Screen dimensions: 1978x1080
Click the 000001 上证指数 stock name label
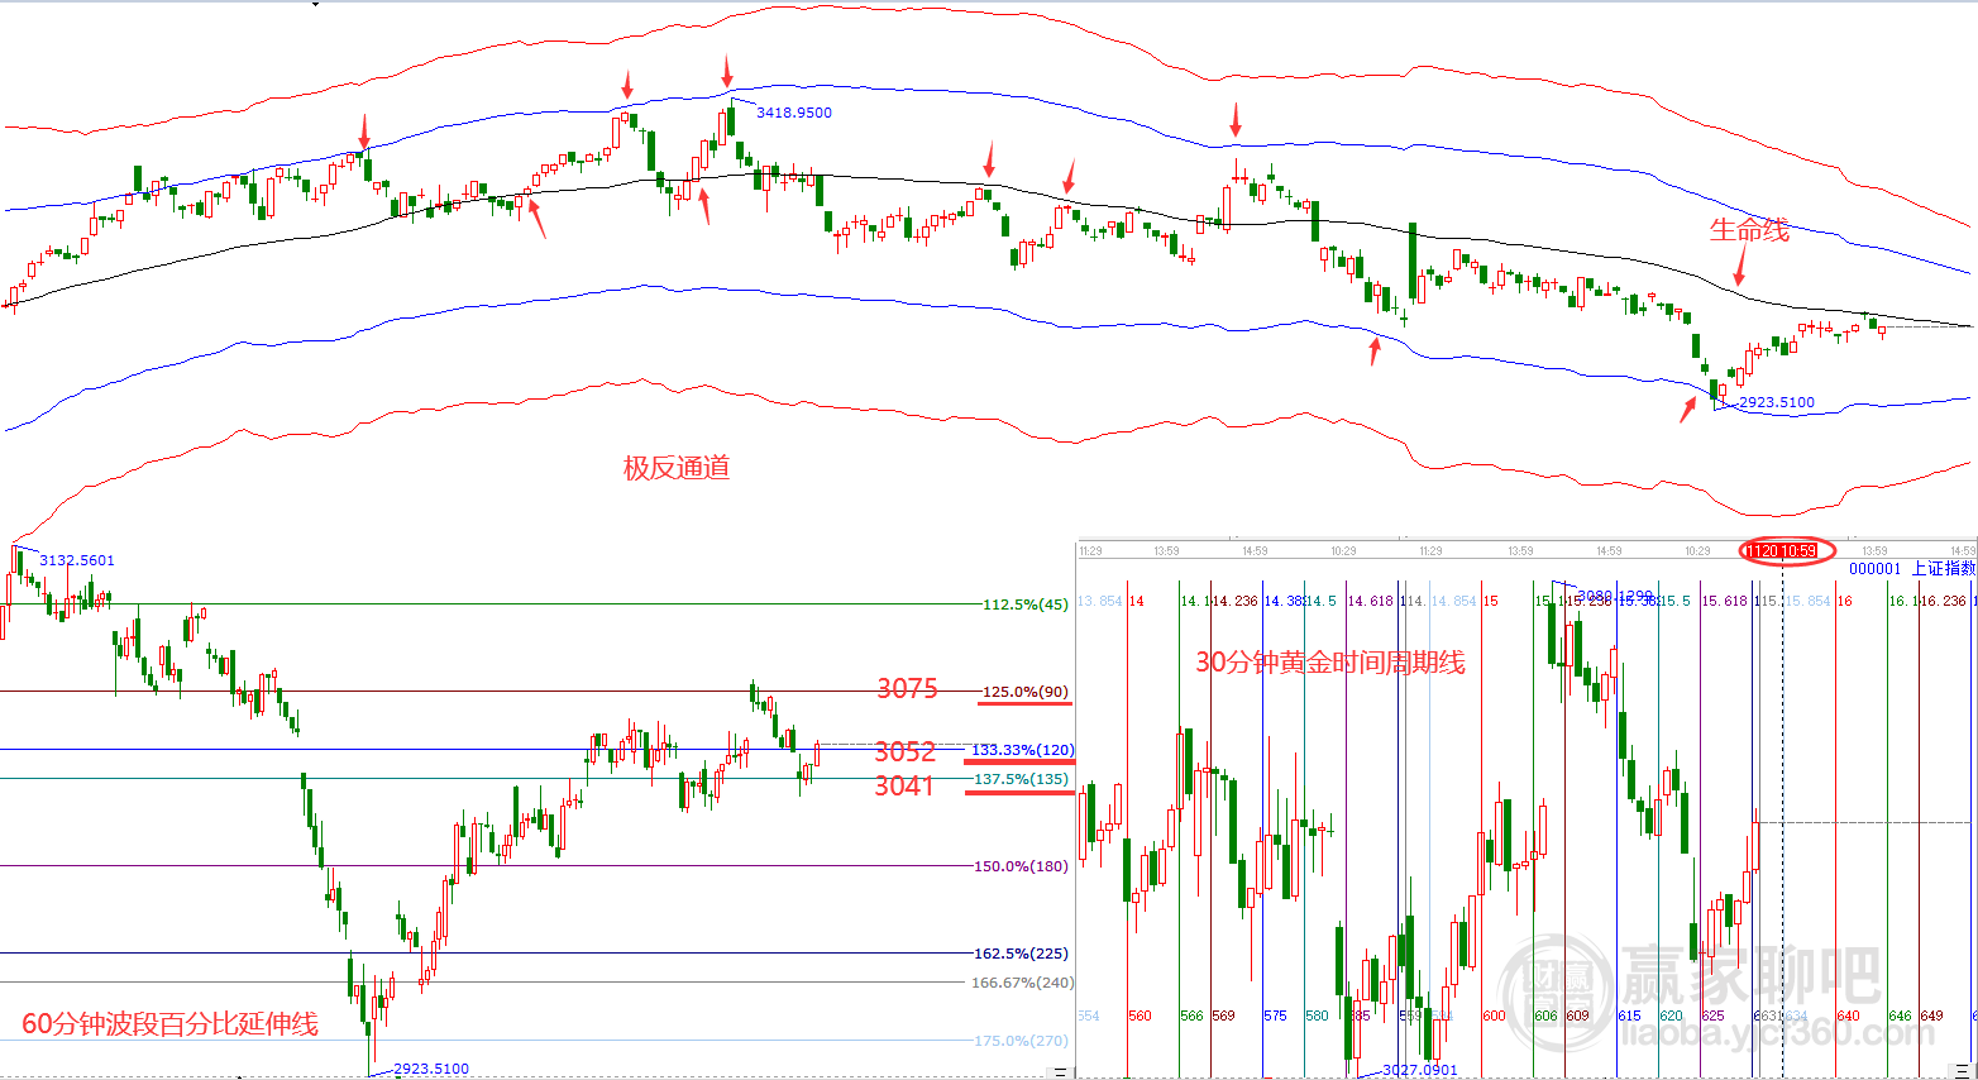click(x=1911, y=569)
